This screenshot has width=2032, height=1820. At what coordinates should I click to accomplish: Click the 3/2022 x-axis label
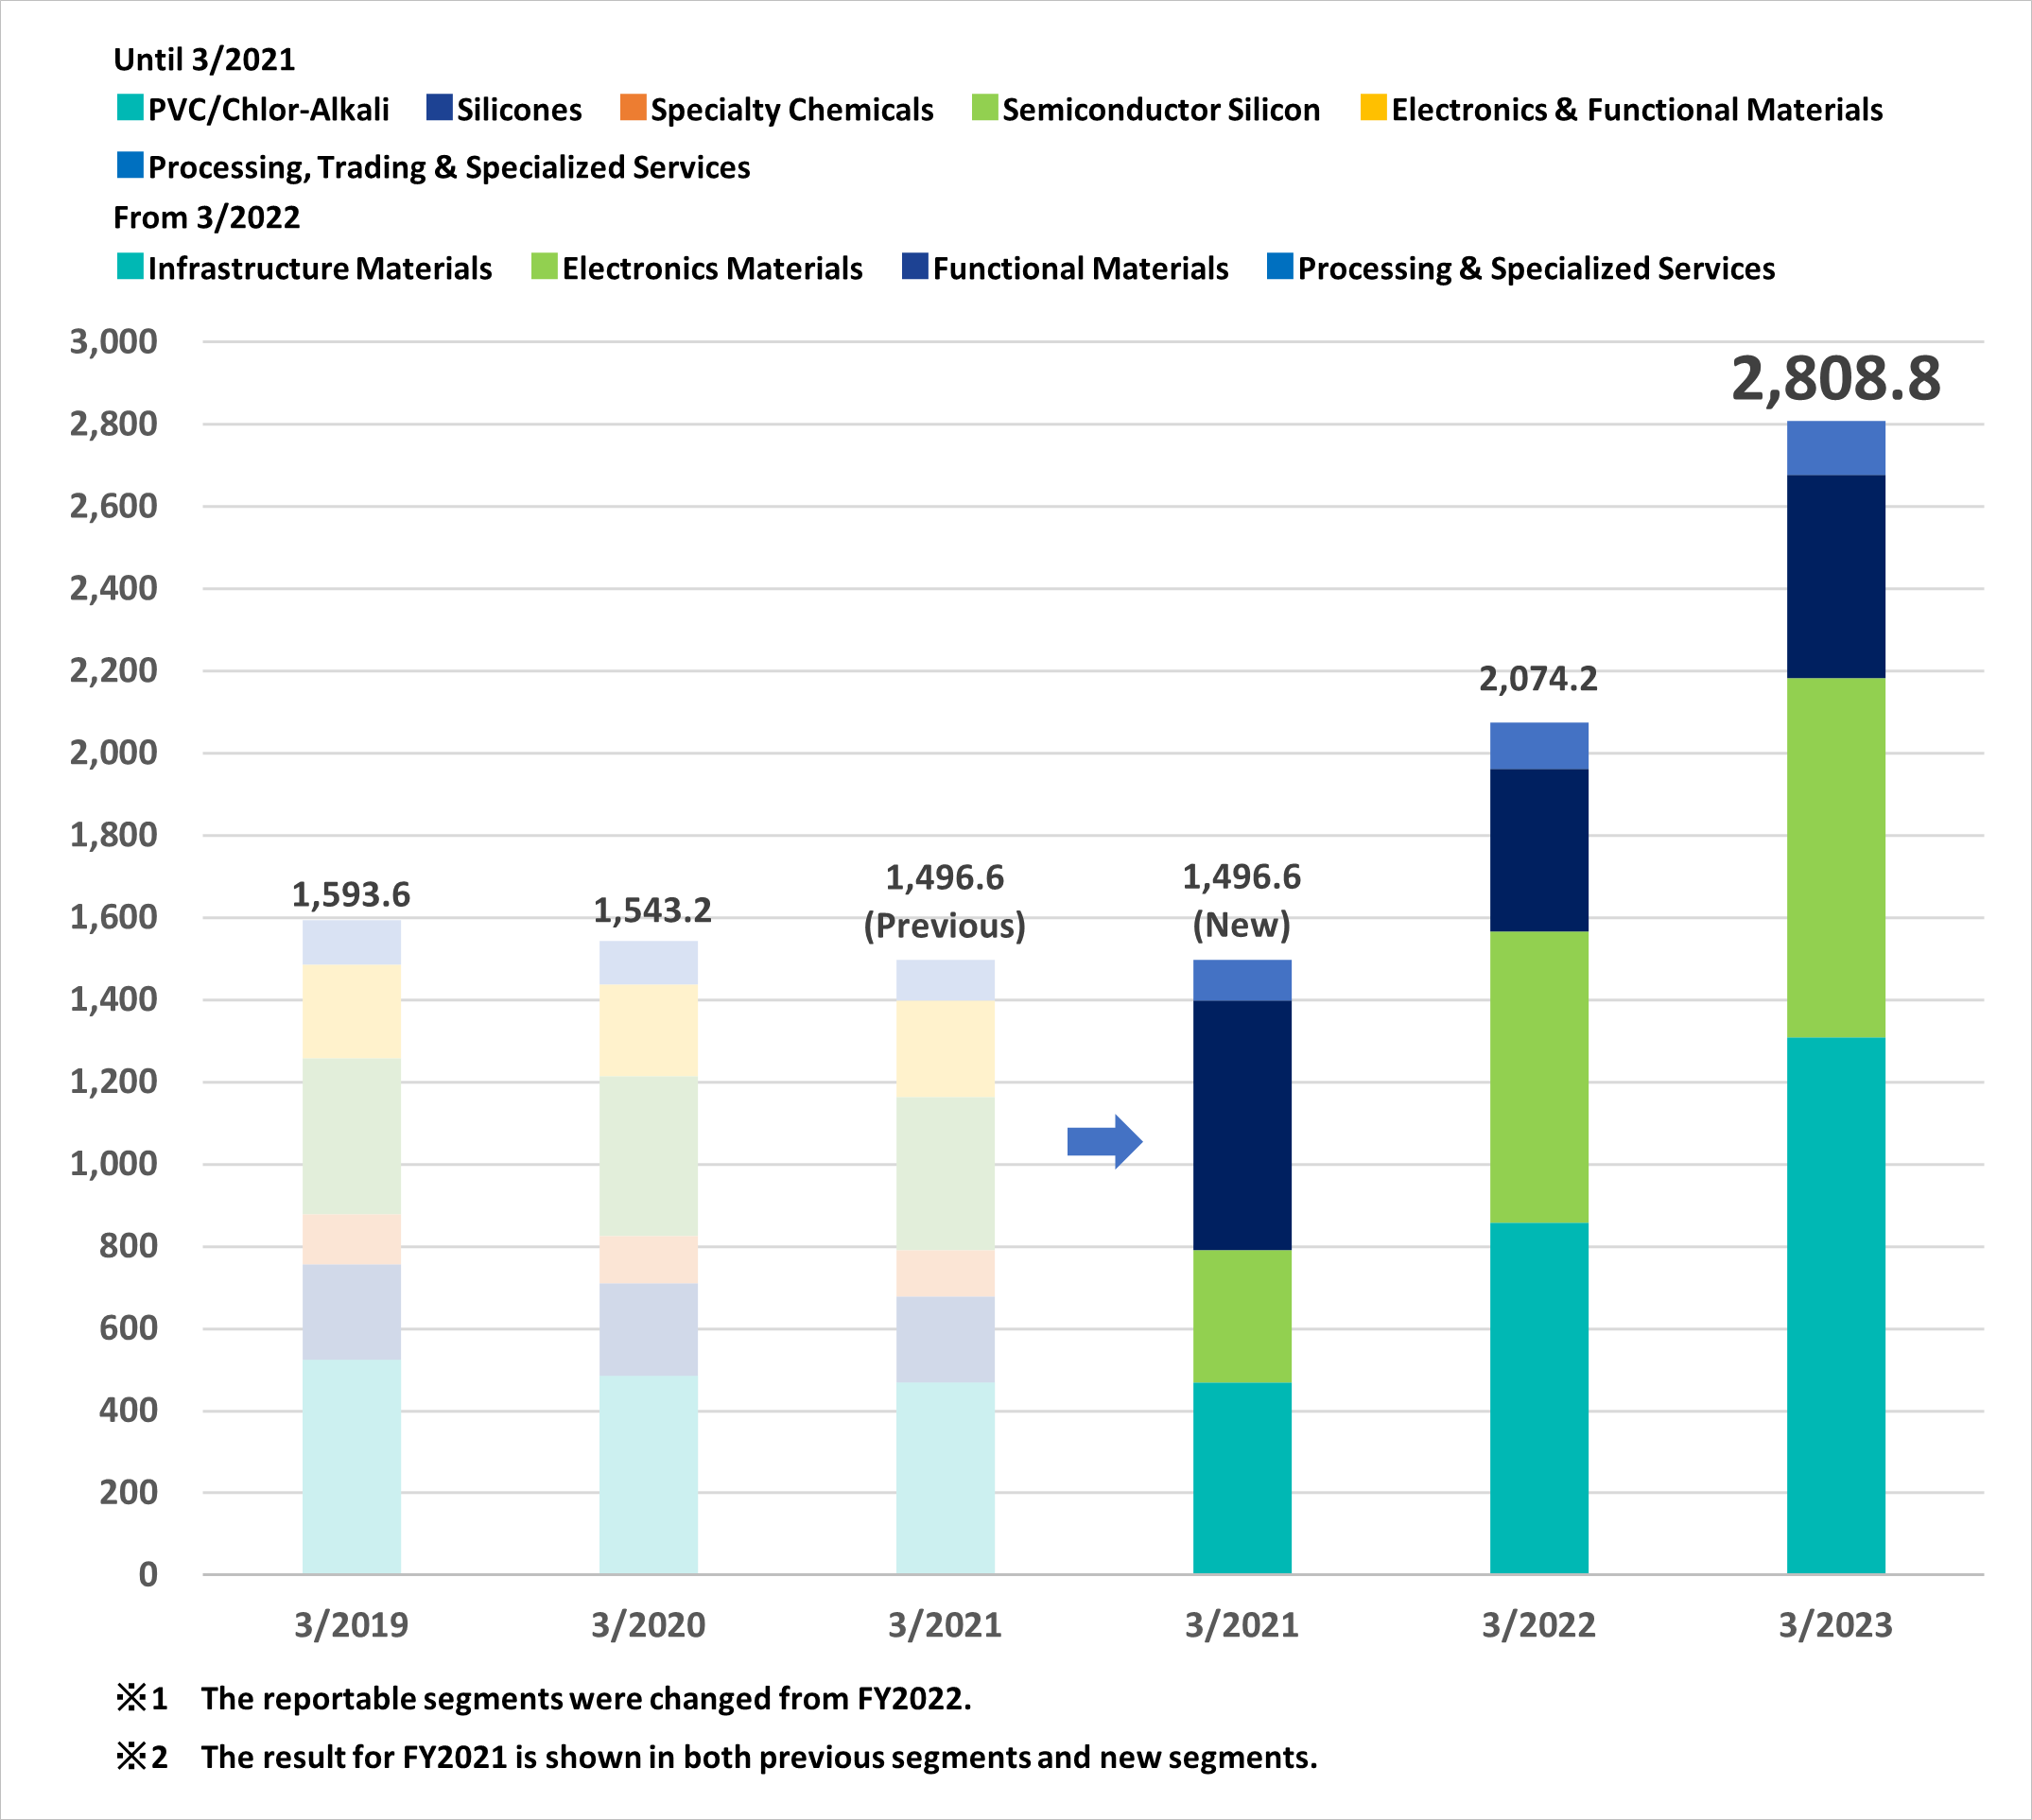point(1538,1626)
